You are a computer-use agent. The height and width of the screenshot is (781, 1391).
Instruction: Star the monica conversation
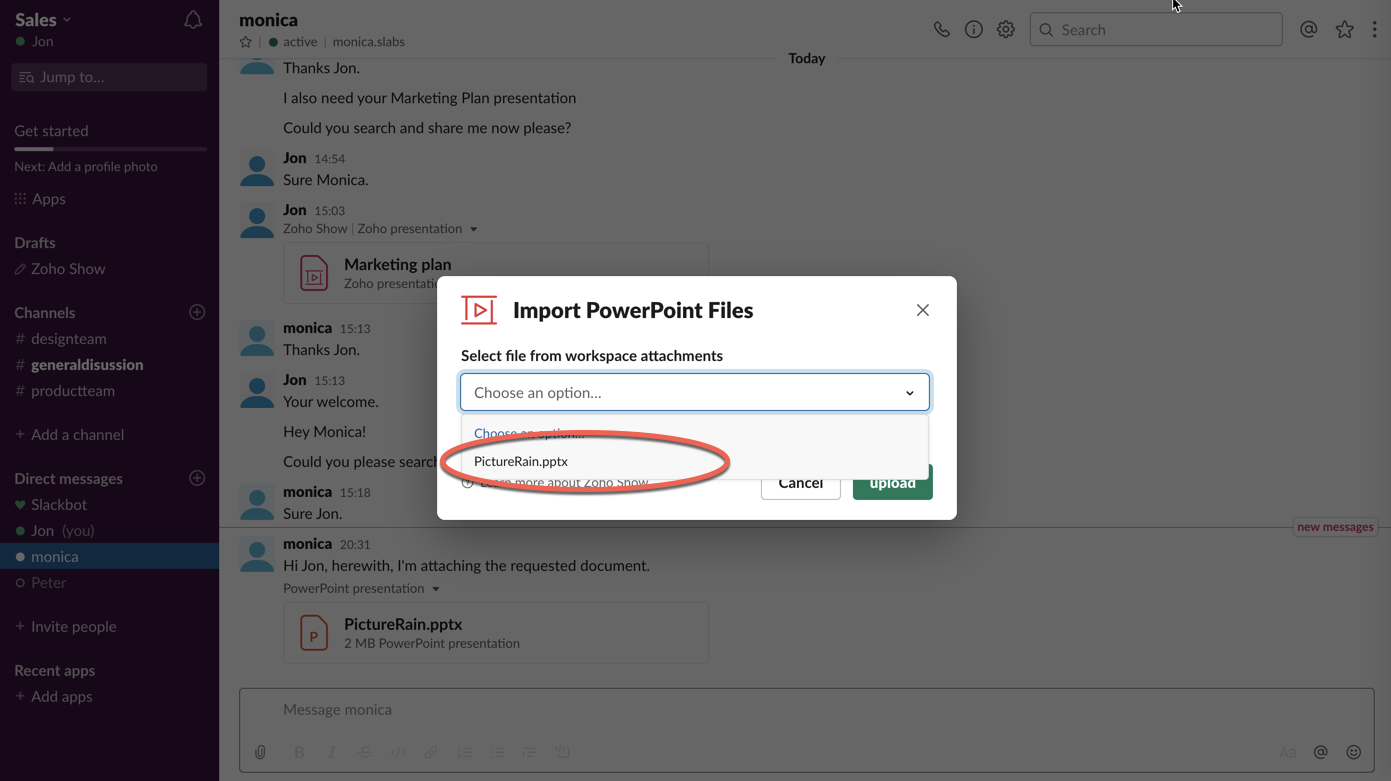(x=246, y=42)
